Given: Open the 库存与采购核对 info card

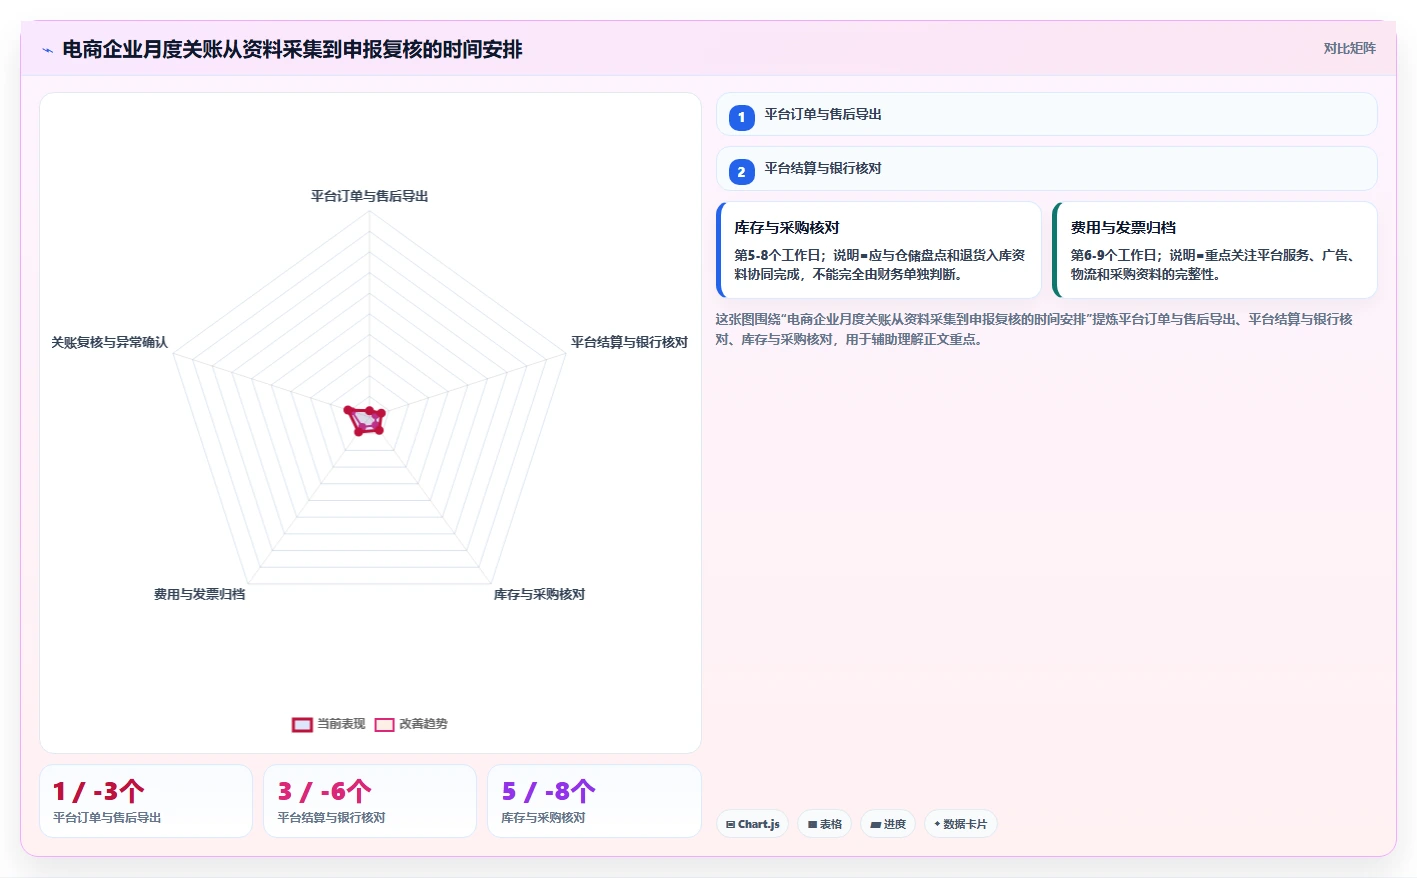Looking at the screenshot, I should 879,250.
